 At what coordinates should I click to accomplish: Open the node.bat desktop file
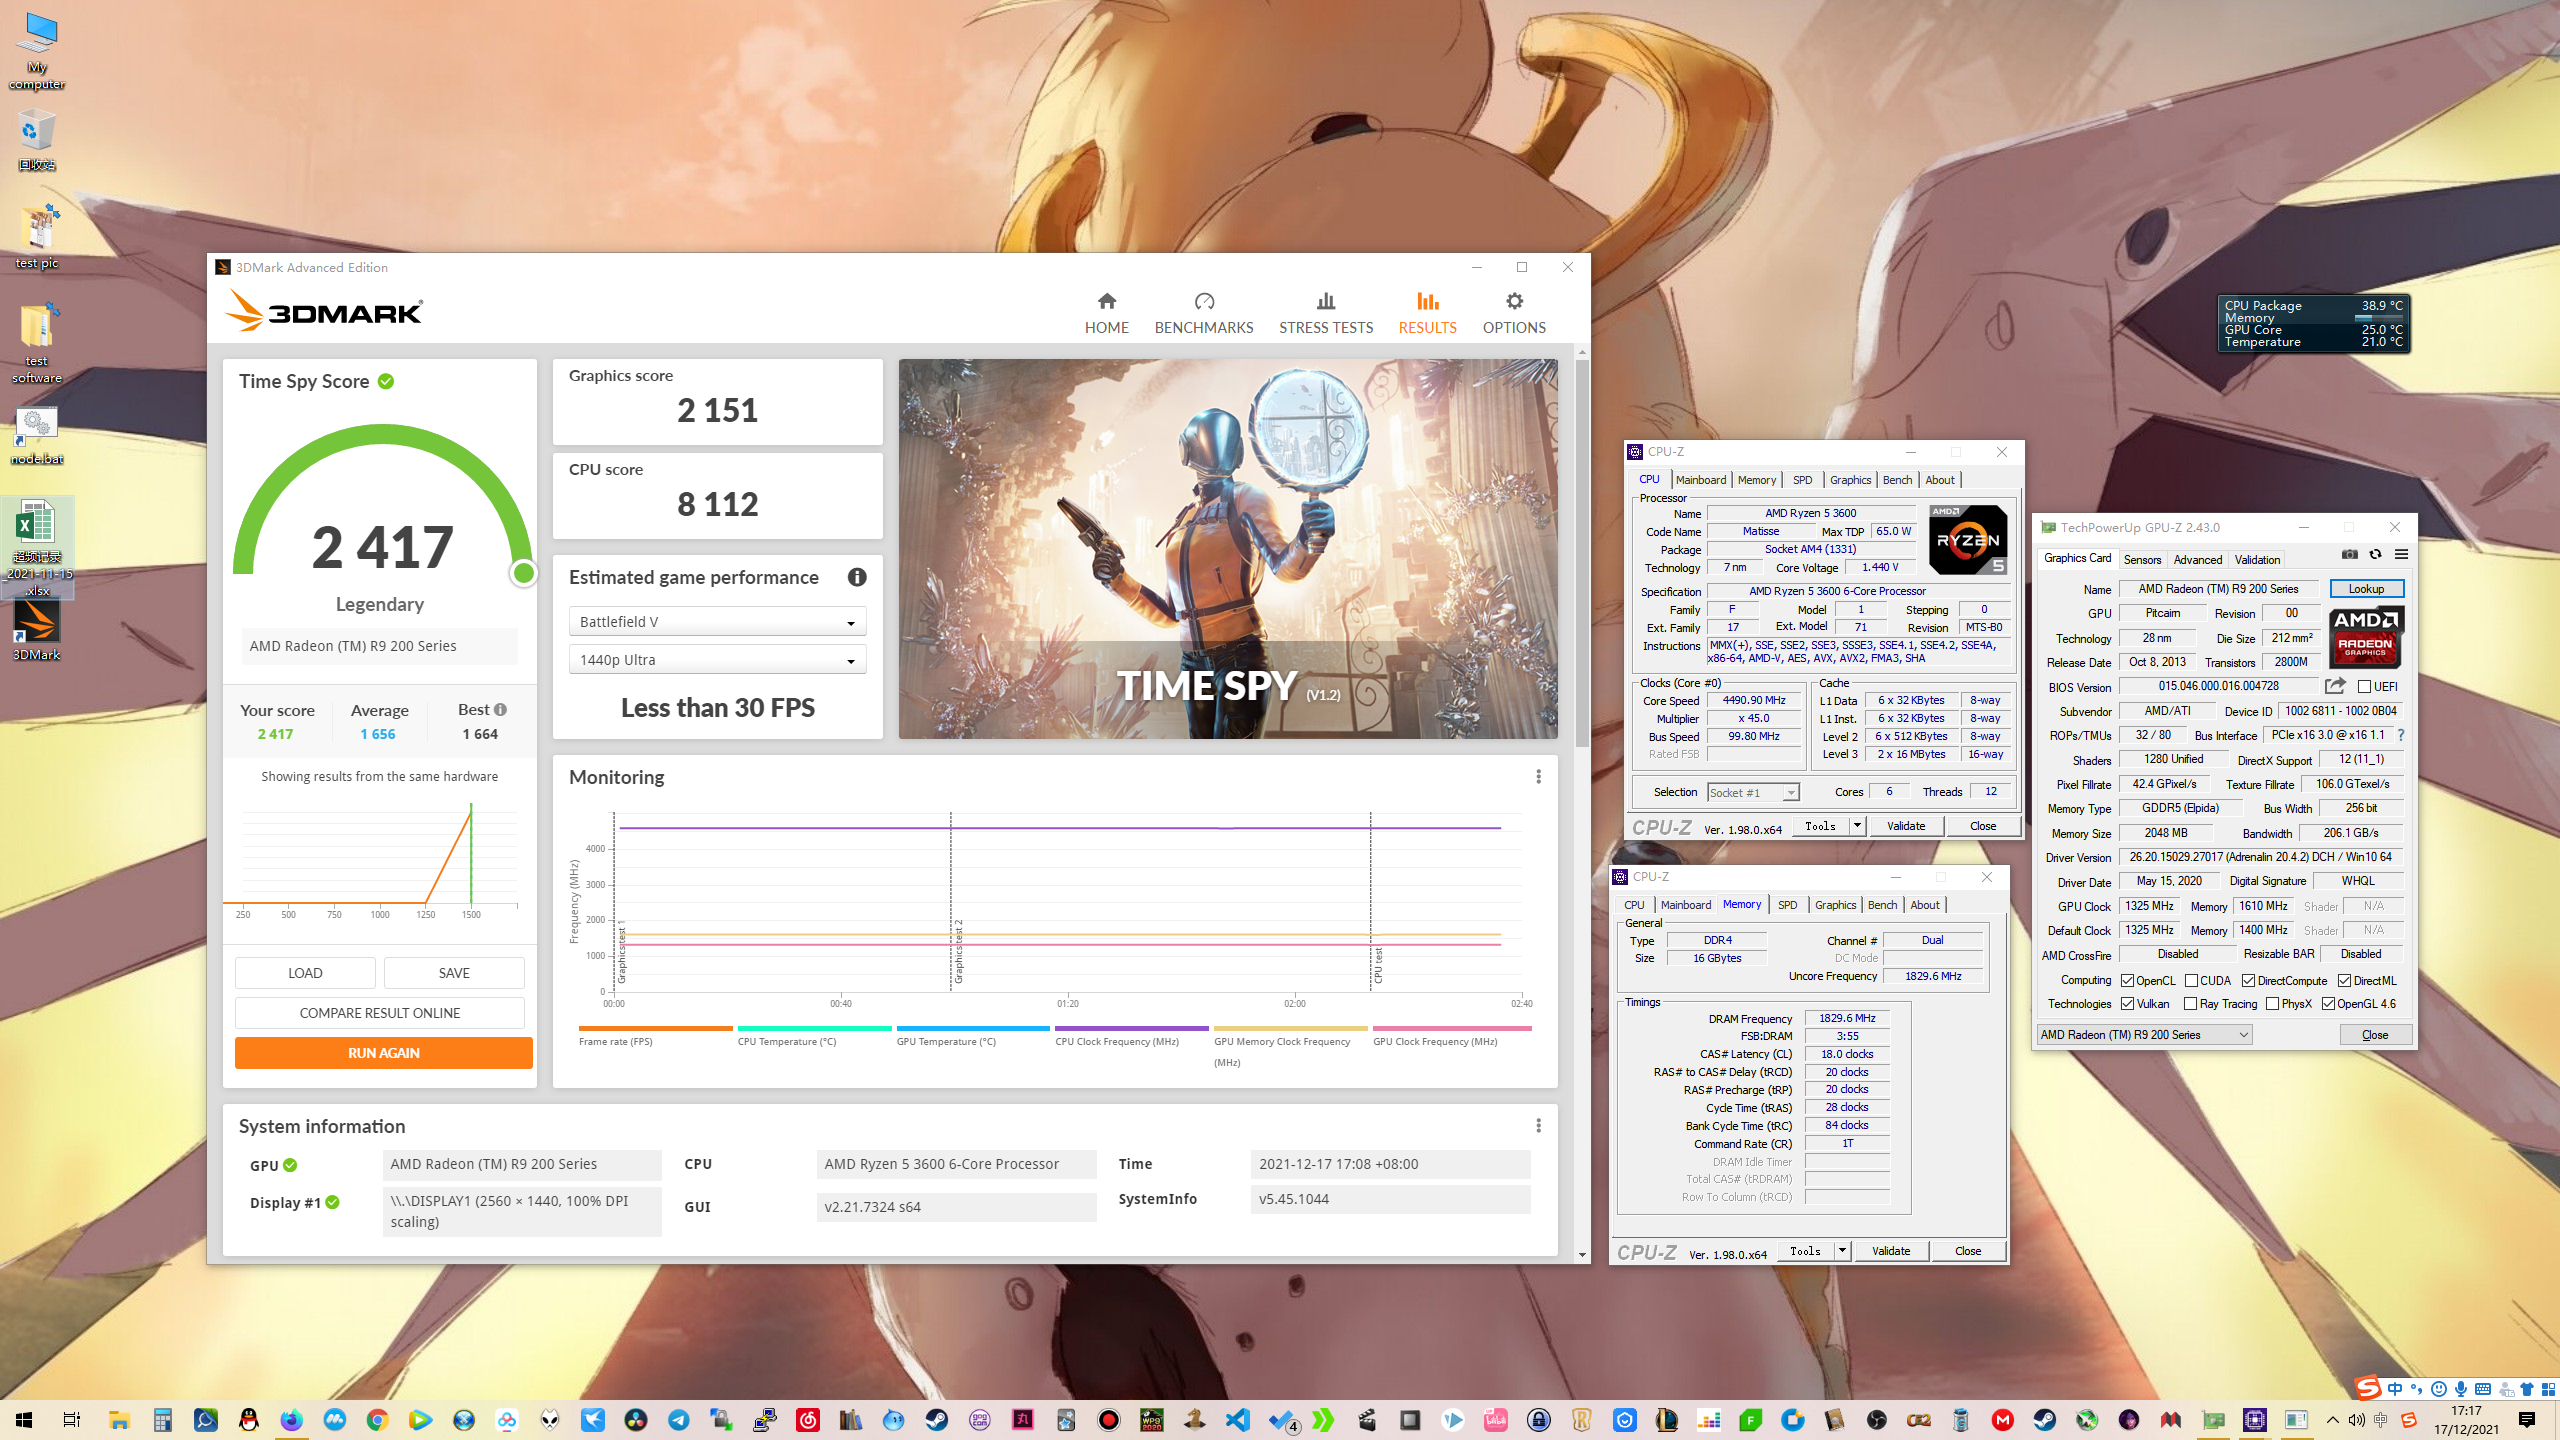(x=37, y=436)
